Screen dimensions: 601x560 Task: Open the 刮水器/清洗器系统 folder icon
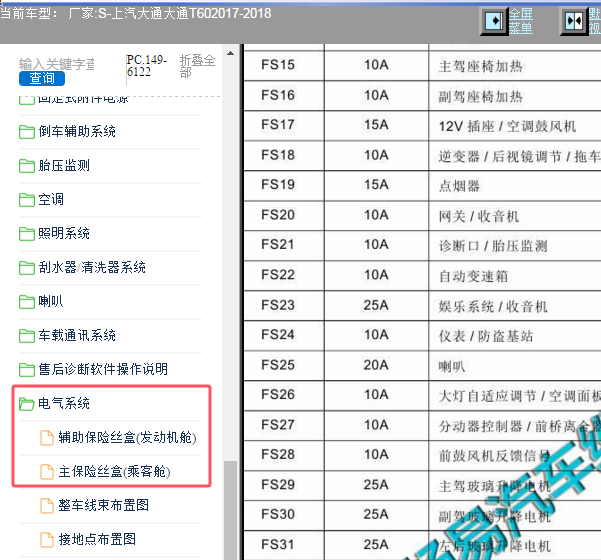click(27, 268)
